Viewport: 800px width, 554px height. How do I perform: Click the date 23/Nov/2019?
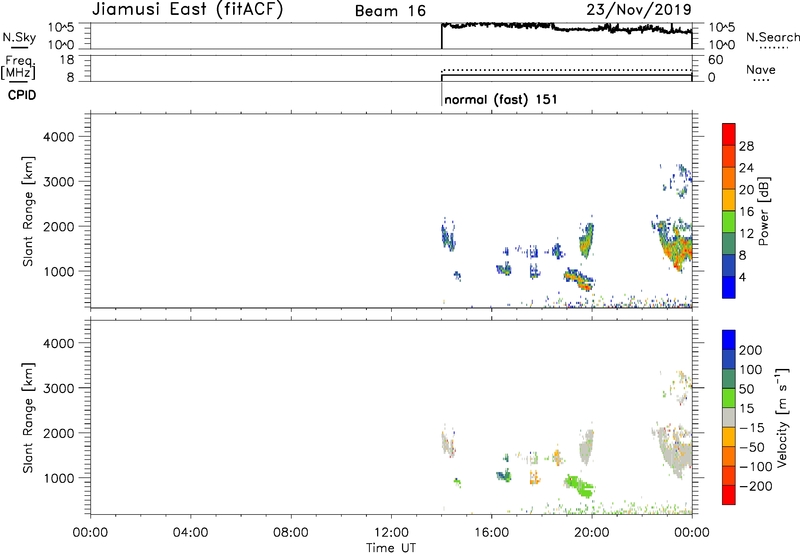639,9
